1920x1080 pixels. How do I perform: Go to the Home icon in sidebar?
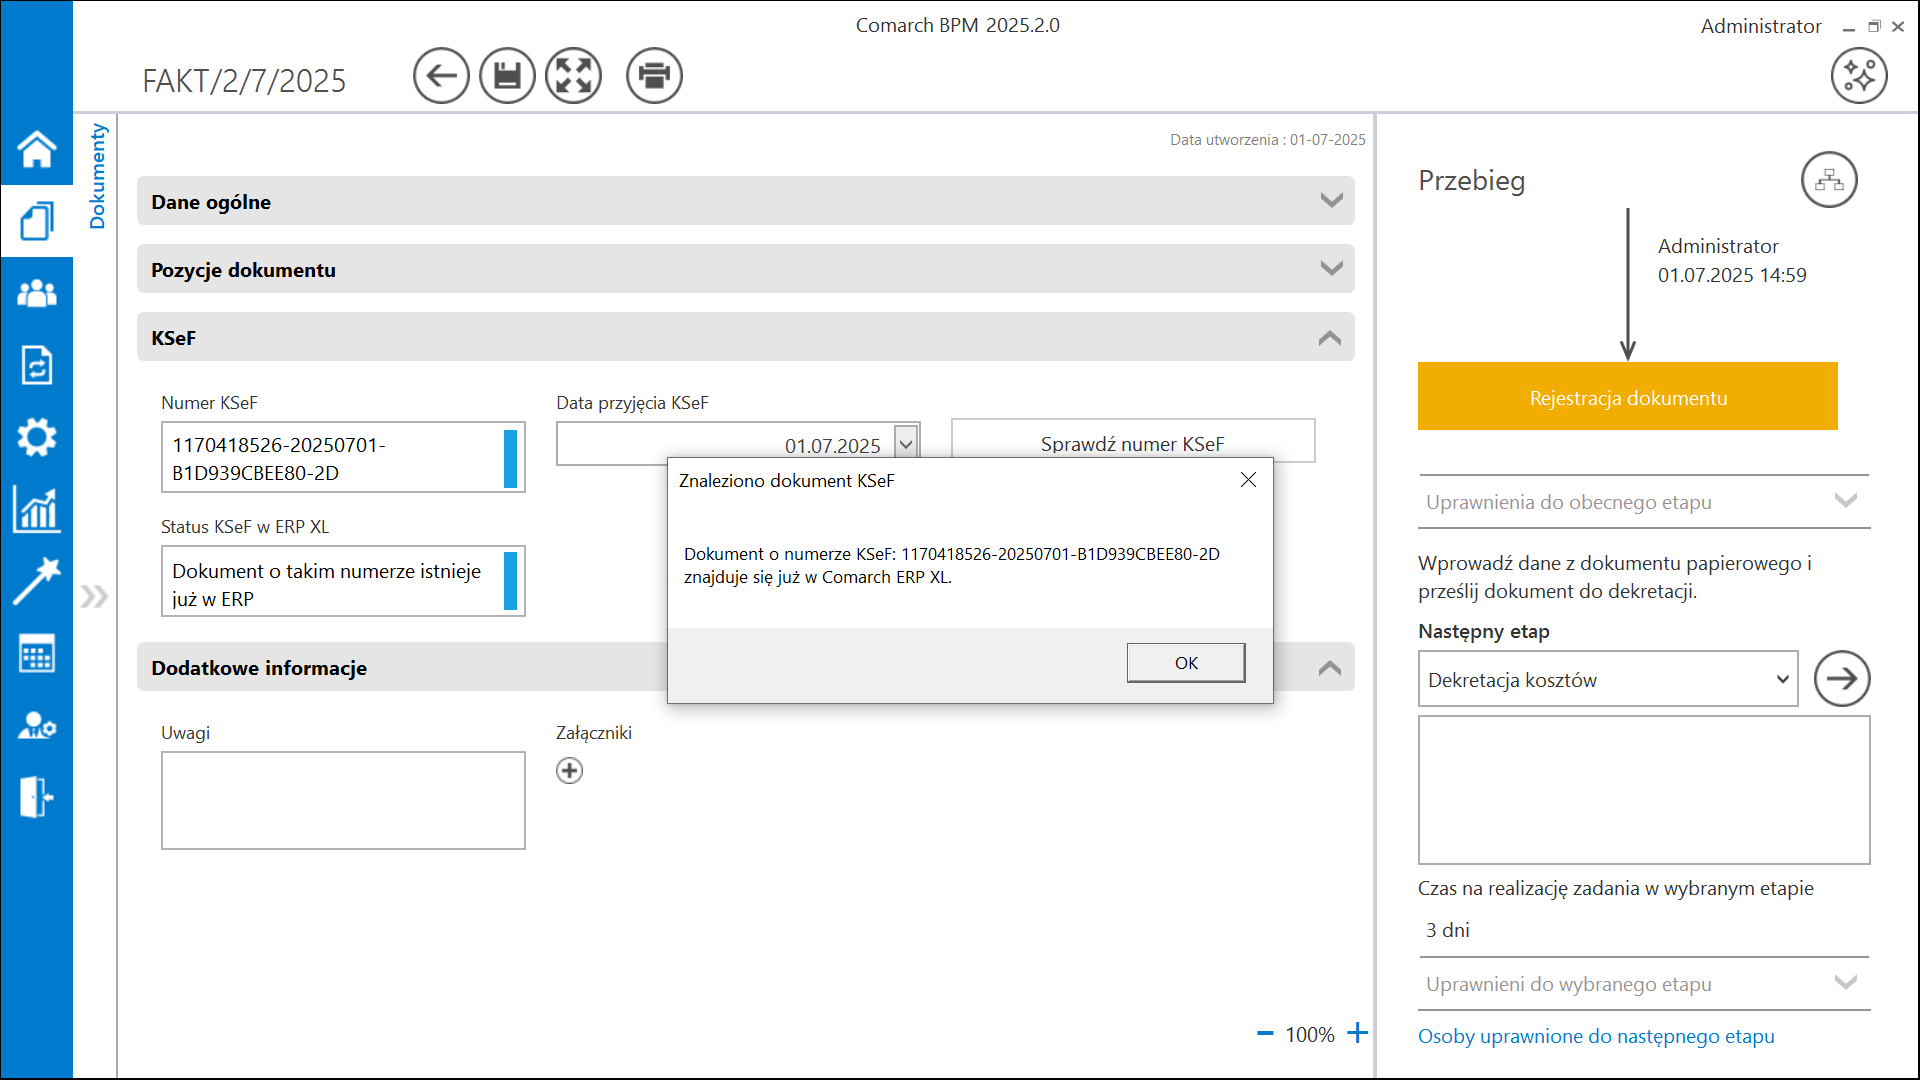coord(37,149)
